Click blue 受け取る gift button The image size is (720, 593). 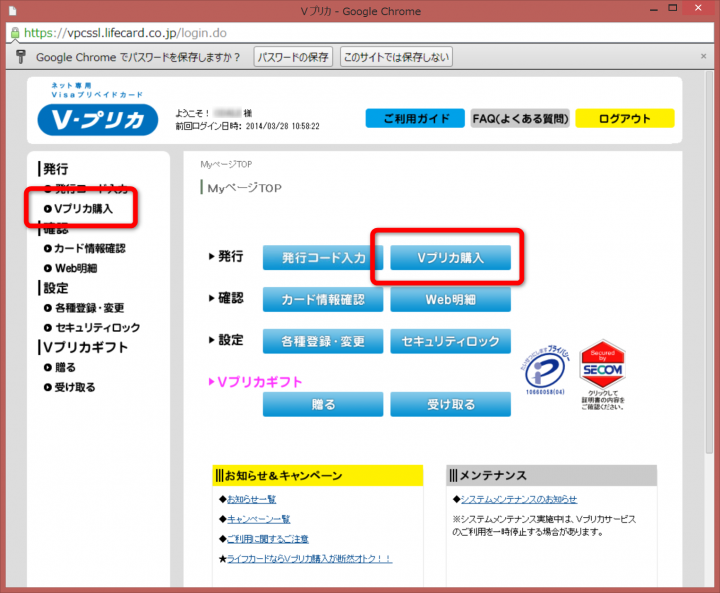pos(450,404)
